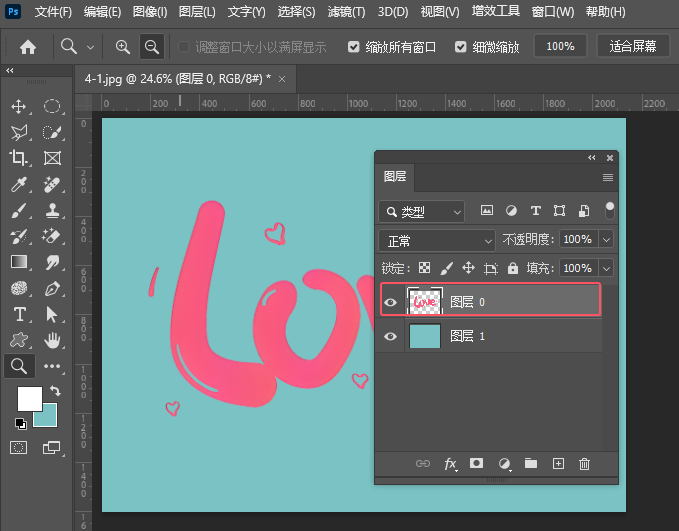
Task: Select the Quick Selection tool
Action: point(52,133)
